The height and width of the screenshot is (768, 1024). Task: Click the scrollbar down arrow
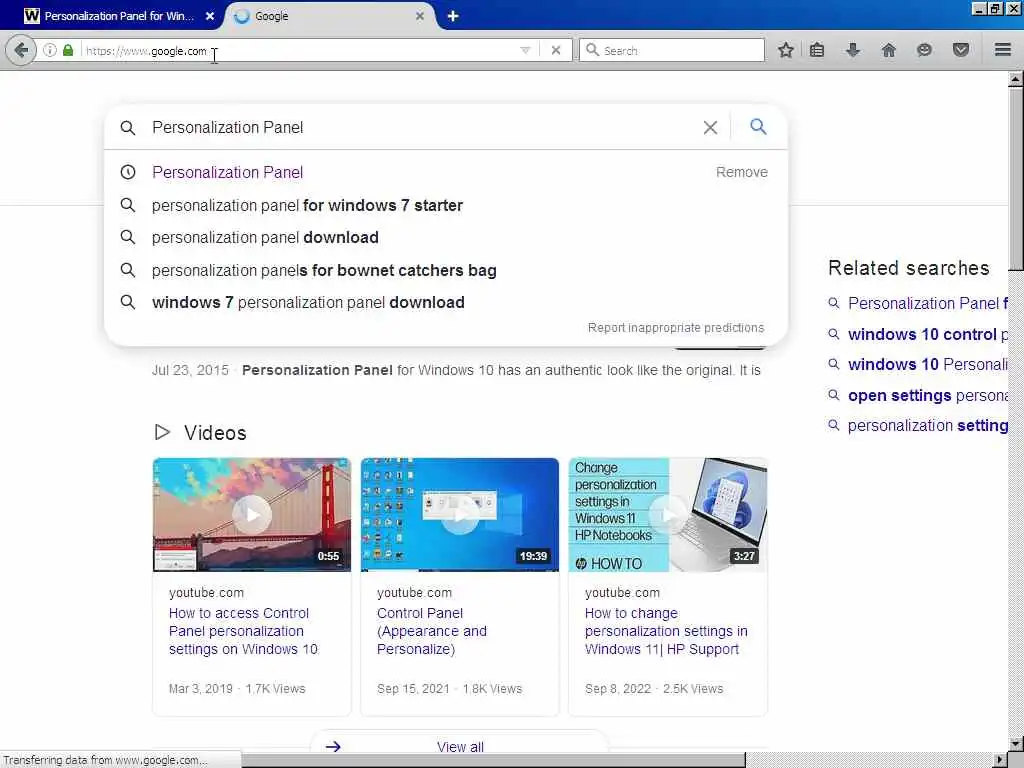pos(1016,744)
